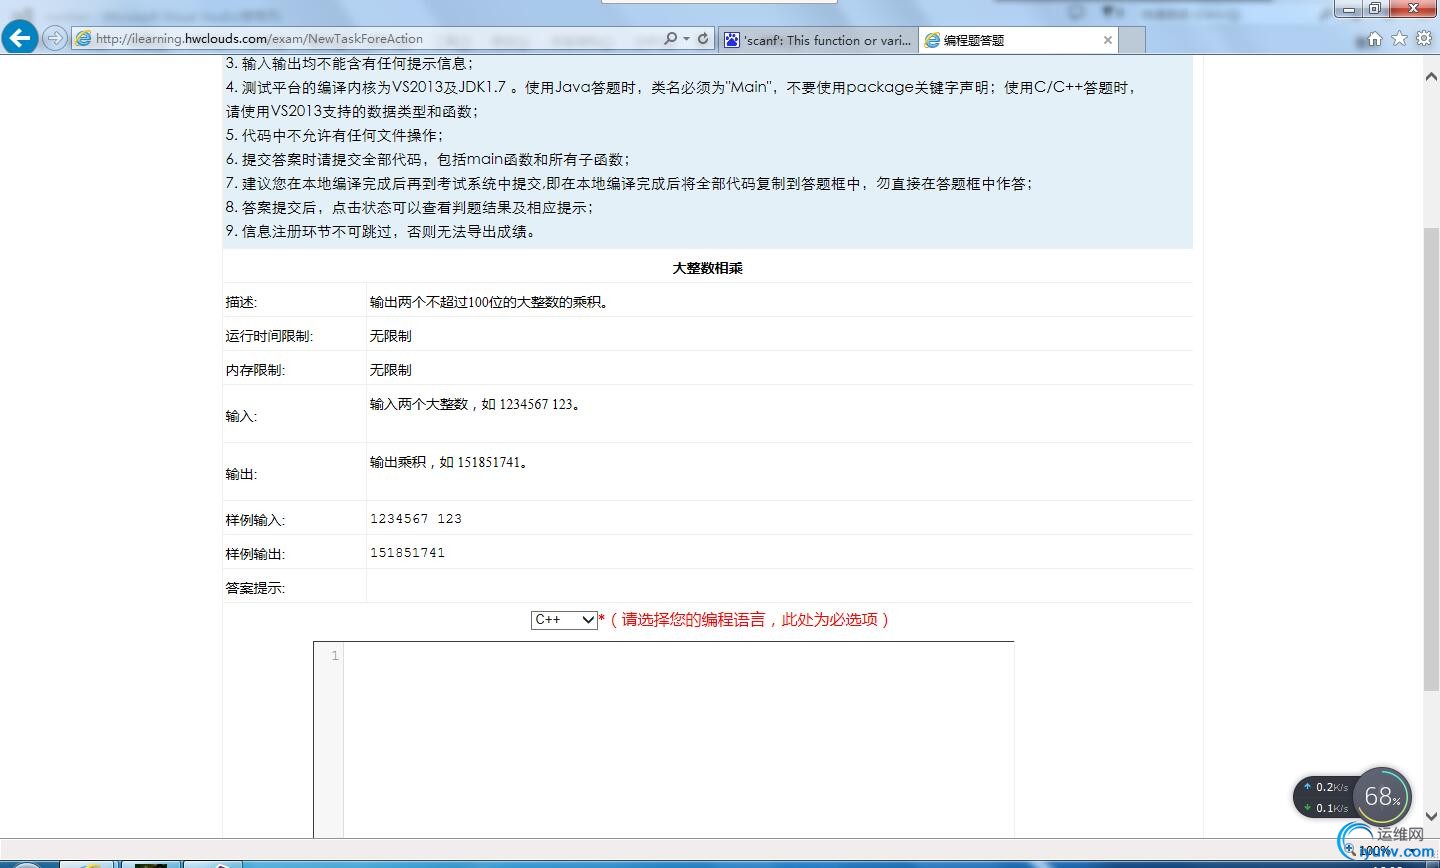The image size is (1440, 868).
Task: Switch to the 'scanf': This function tab
Action: click(x=818, y=40)
